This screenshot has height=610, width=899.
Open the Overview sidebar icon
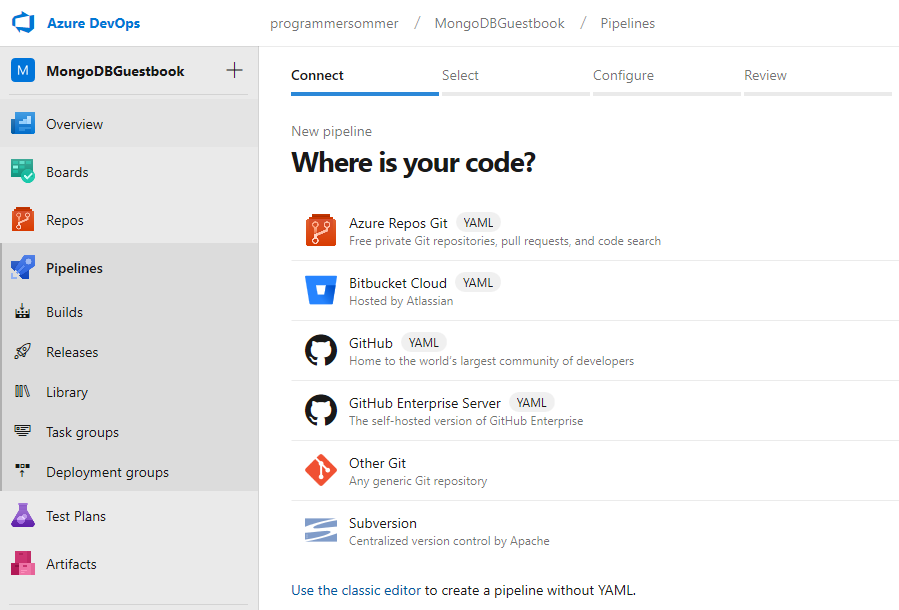pyautogui.click(x=23, y=124)
